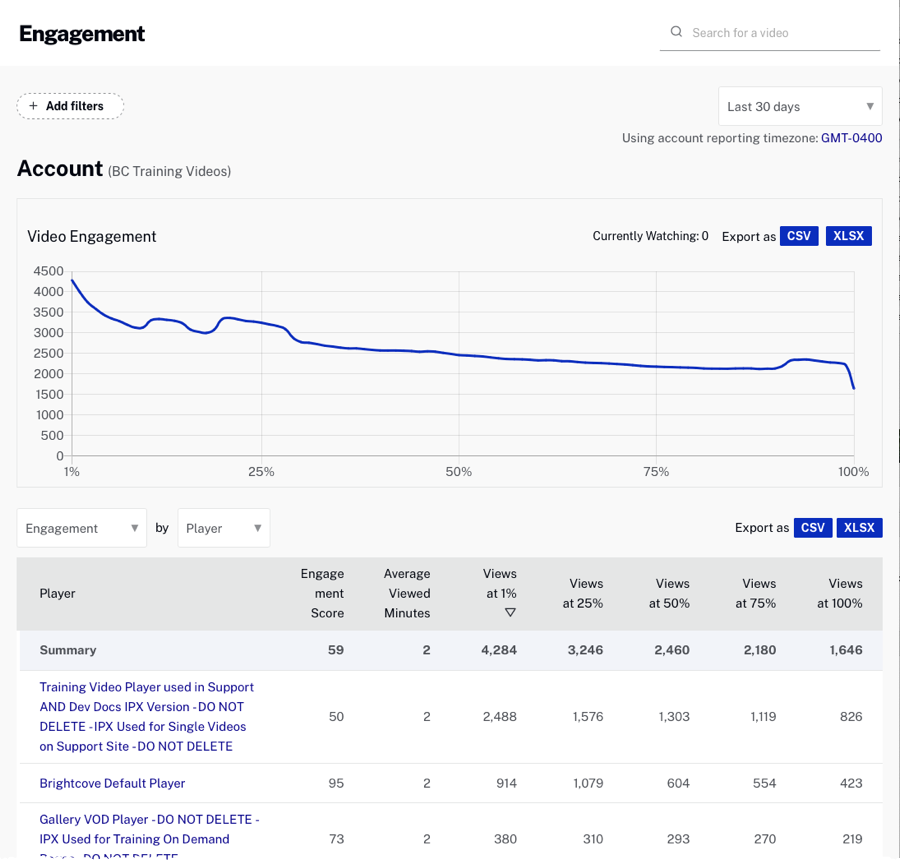This screenshot has height=860, width=900.
Task: Click the engagement line at 50% mark
Action: click(459, 355)
